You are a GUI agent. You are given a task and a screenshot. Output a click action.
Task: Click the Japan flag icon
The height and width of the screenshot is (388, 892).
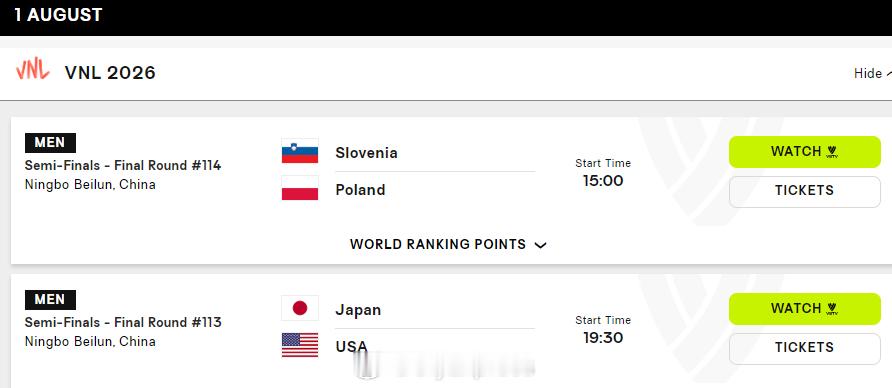[x=300, y=308]
